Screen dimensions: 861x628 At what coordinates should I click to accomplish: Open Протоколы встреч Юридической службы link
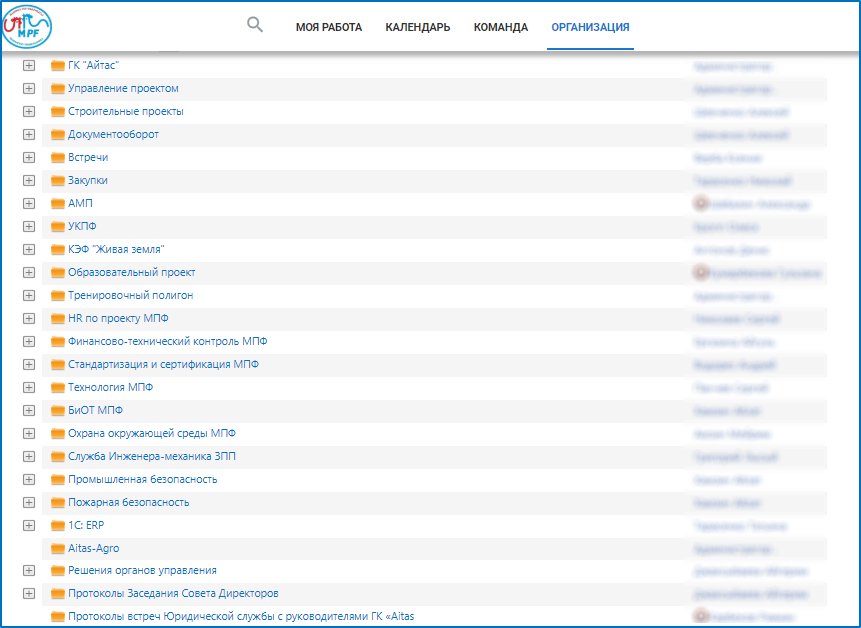click(241, 616)
